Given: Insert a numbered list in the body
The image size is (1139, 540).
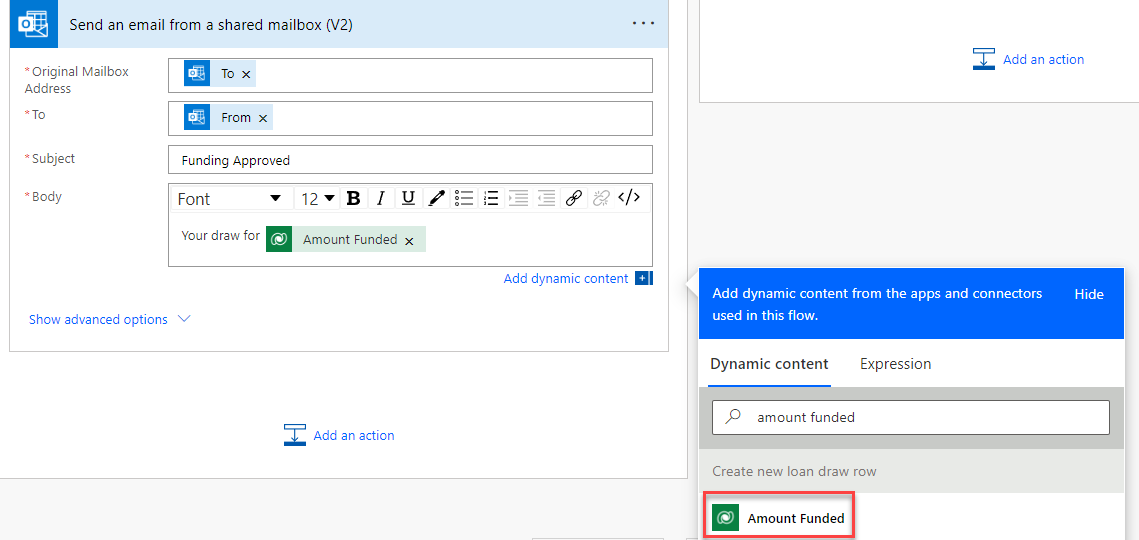Looking at the screenshot, I should click(x=491, y=198).
